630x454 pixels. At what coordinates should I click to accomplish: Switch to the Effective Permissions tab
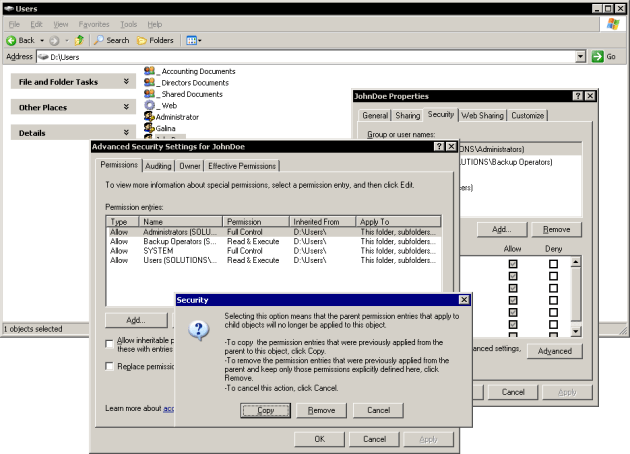(x=242, y=166)
